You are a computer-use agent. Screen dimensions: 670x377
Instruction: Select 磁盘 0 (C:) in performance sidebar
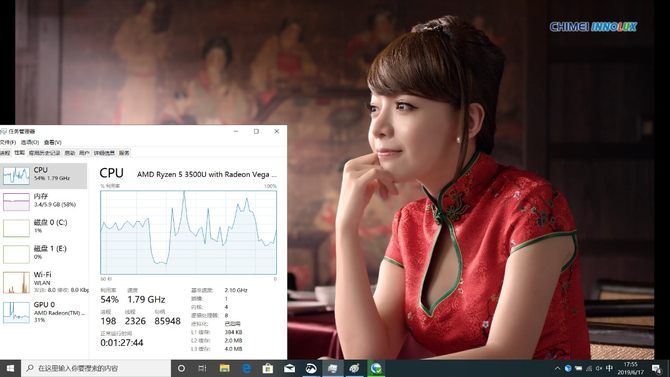[44, 228]
